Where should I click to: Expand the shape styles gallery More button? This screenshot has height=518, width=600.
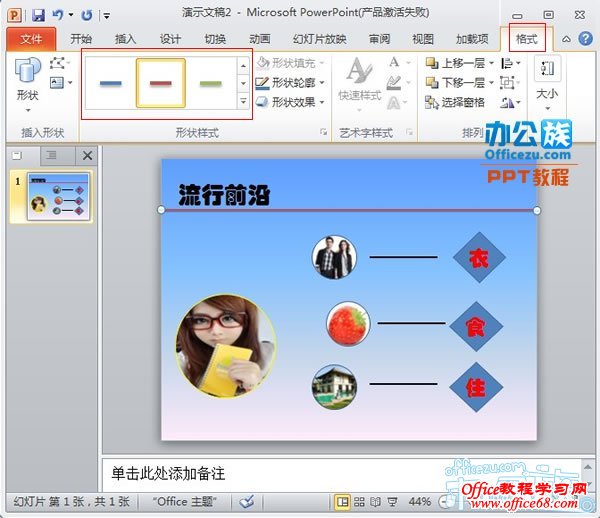click(243, 101)
